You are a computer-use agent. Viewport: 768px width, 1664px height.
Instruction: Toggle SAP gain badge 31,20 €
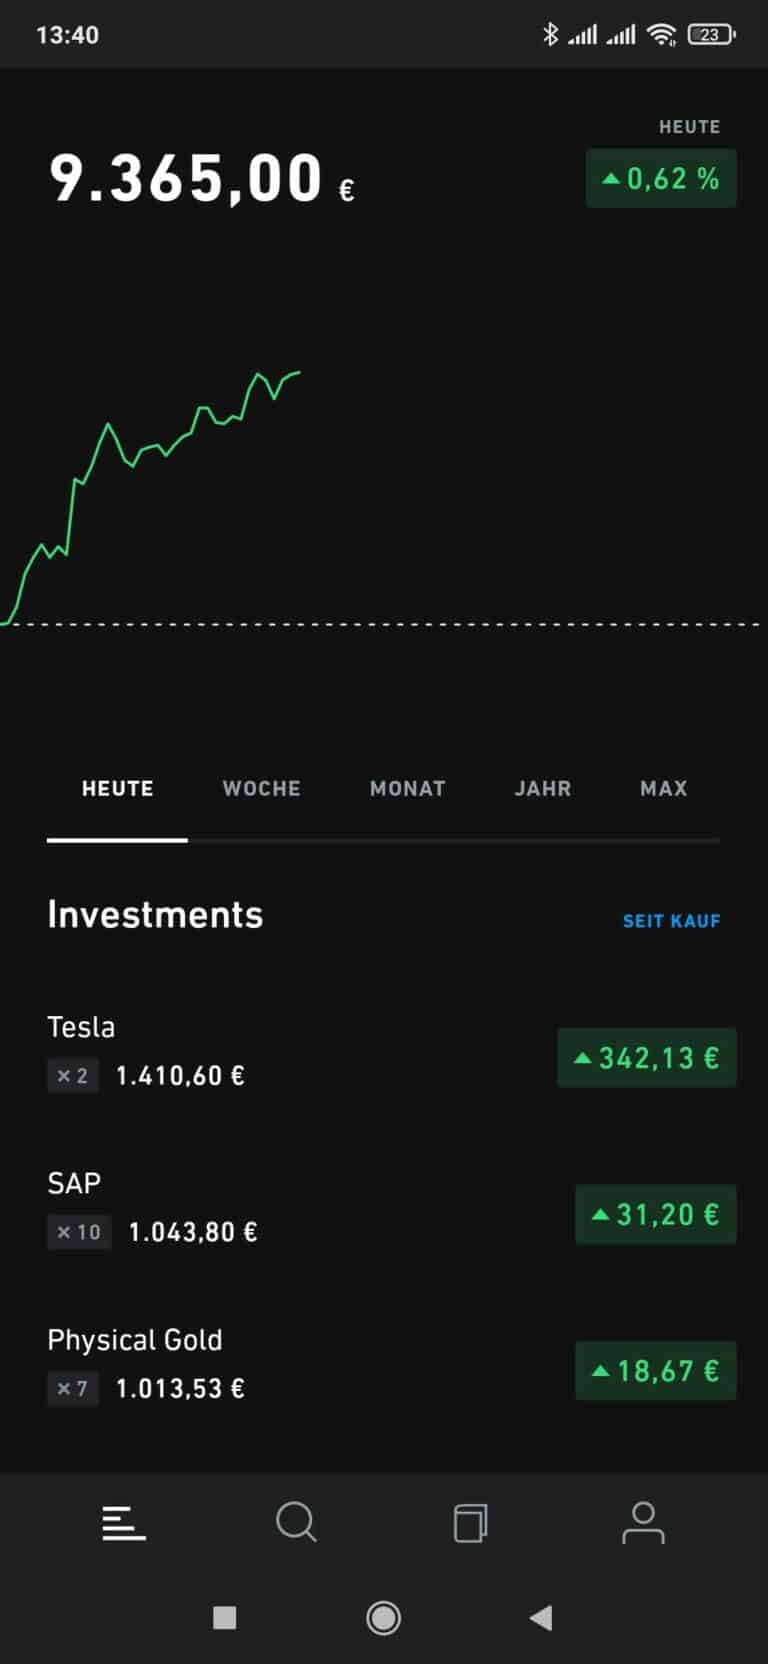[655, 1214]
